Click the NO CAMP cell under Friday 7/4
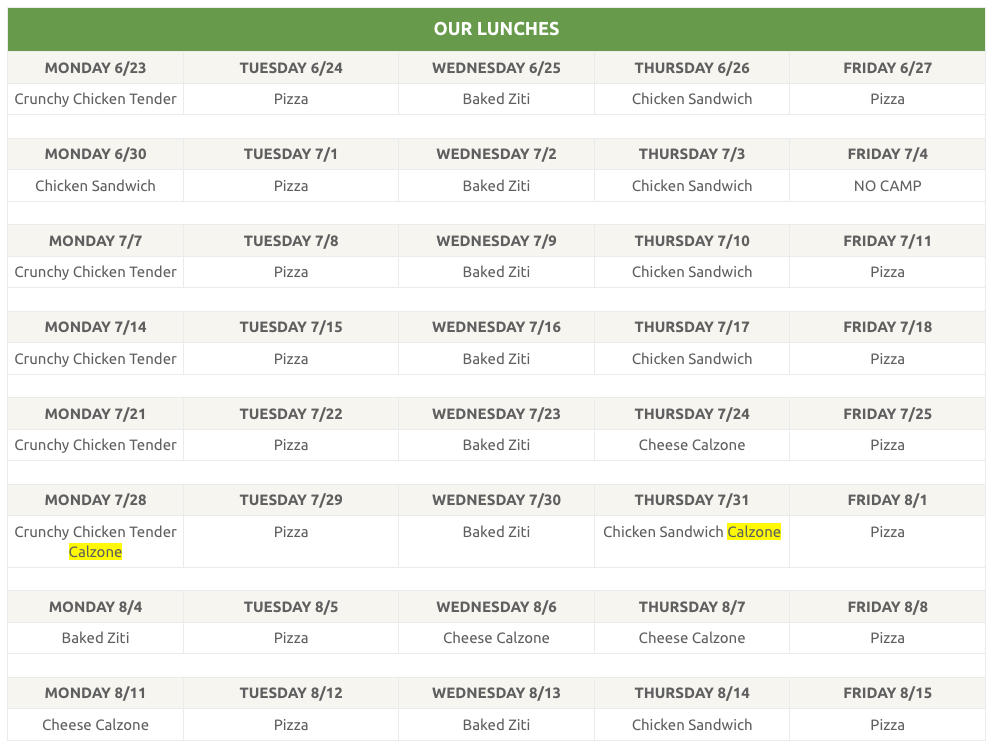The height and width of the screenshot is (749, 993). (x=887, y=186)
